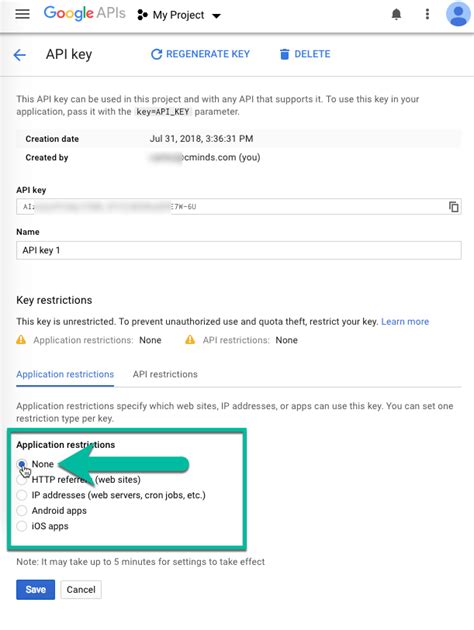
Task: Open the user account avatar
Action: pyautogui.click(x=458, y=14)
